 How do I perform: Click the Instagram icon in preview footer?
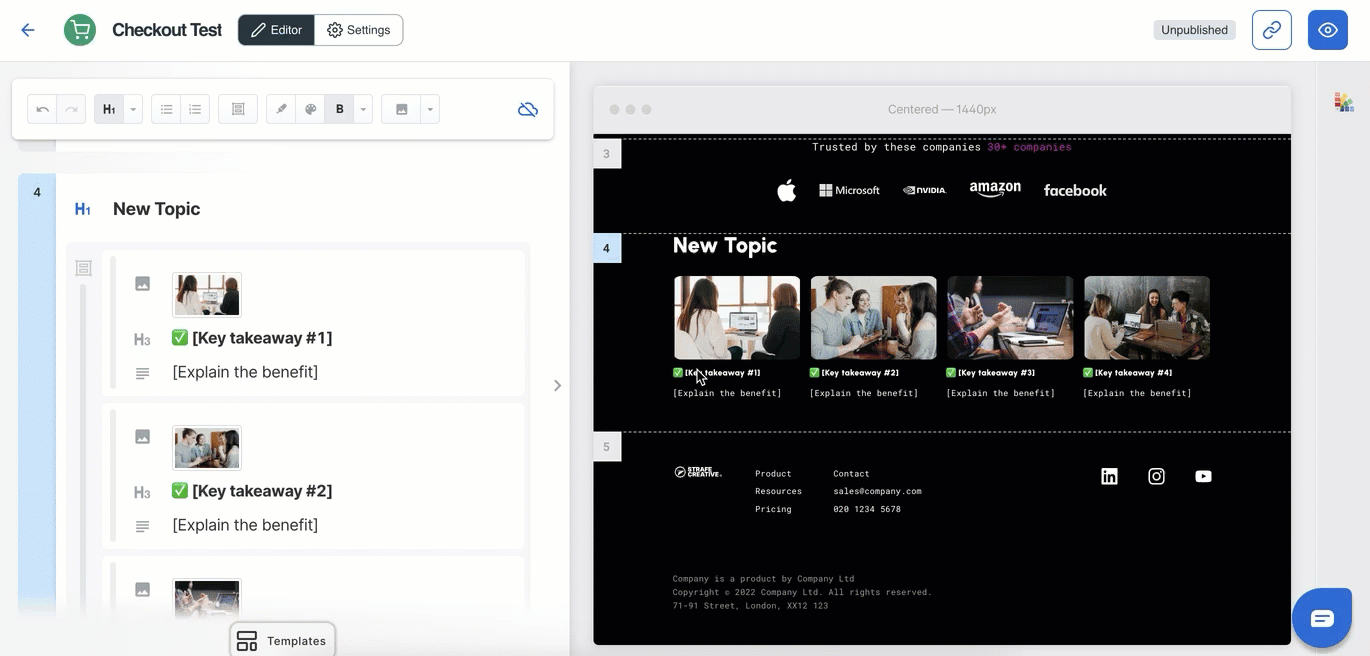(1156, 476)
